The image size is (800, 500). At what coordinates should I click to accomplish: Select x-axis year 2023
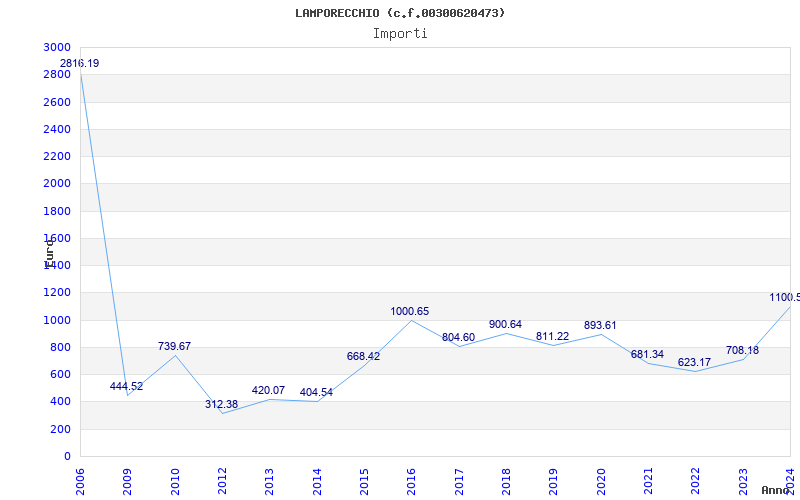point(743,481)
